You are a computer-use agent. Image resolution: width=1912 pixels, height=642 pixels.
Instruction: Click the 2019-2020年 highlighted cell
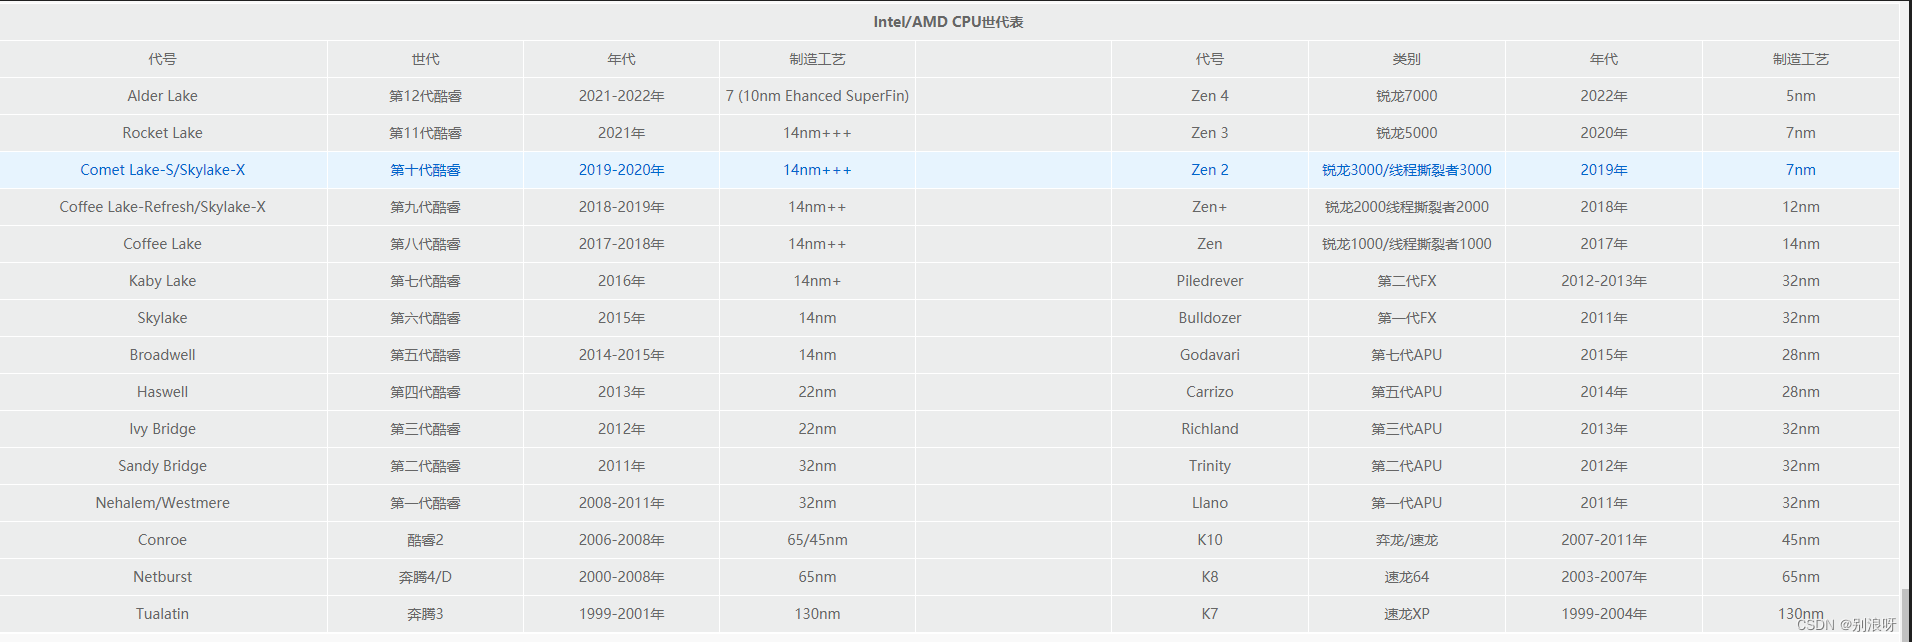click(621, 170)
